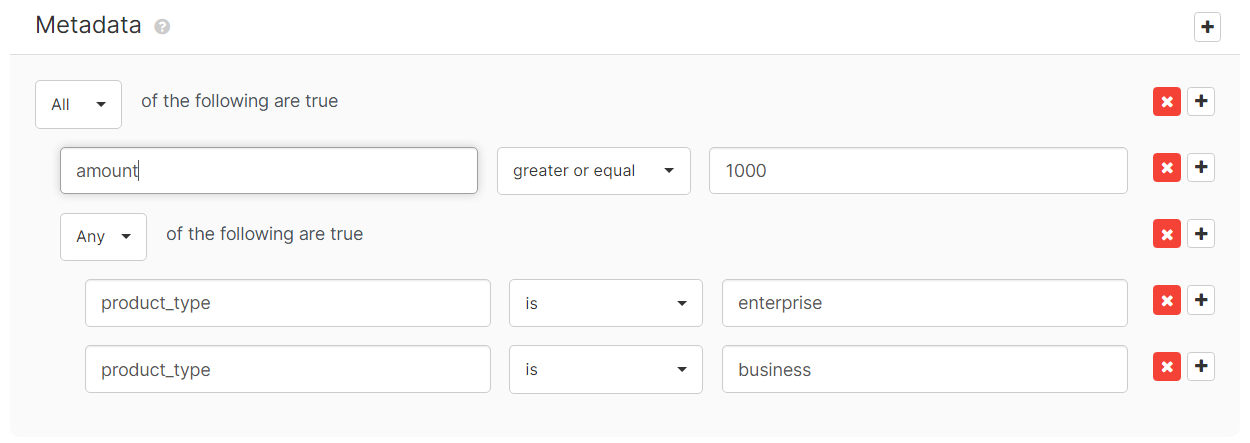
Task: Add a rule to the 'All' group
Action: coord(1201,102)
